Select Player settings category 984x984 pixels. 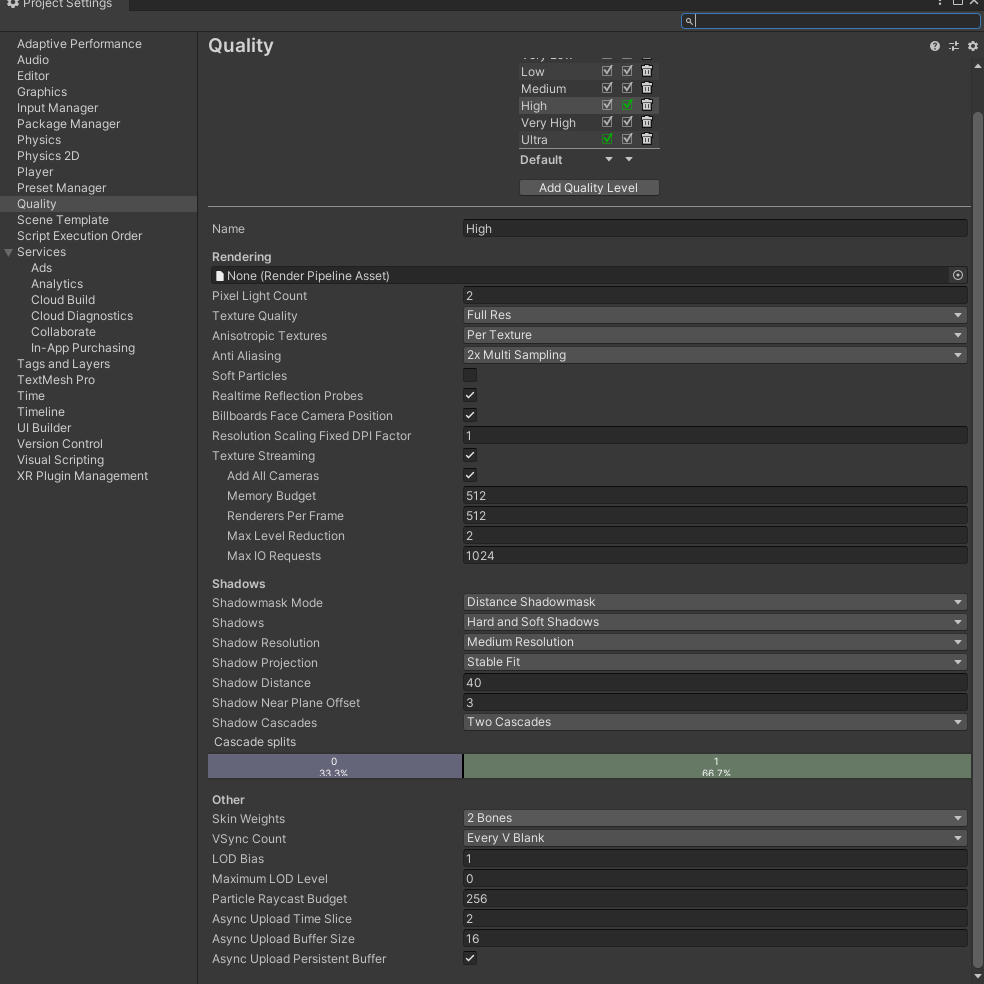pyautogui.click(x=35, y=172)
